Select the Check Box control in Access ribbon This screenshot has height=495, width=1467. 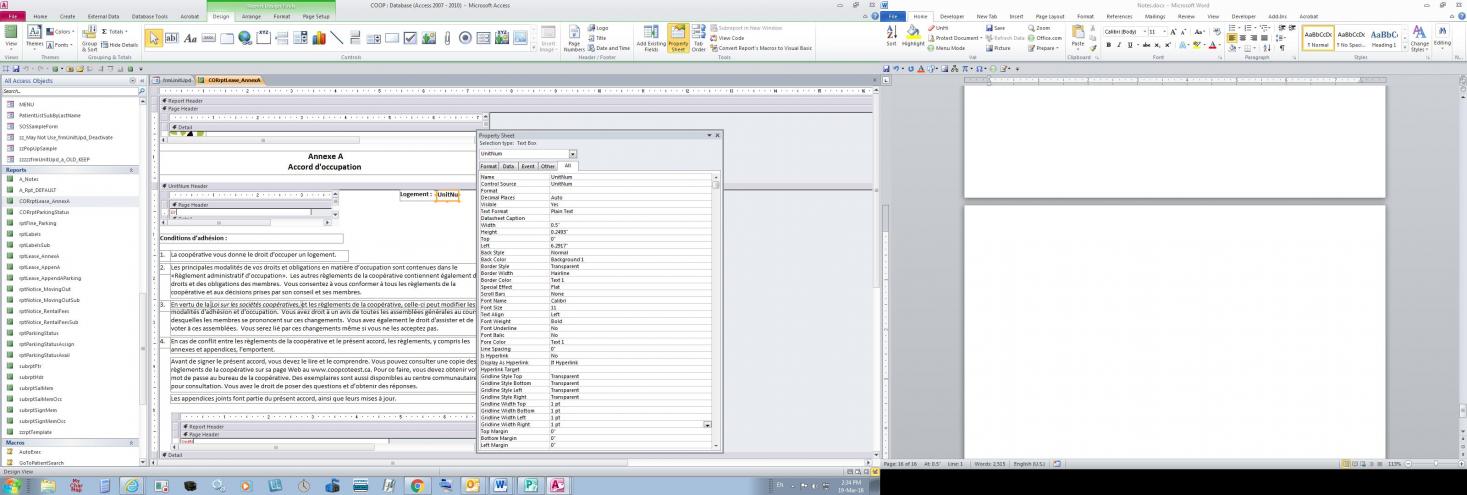[x=410, y=38]
